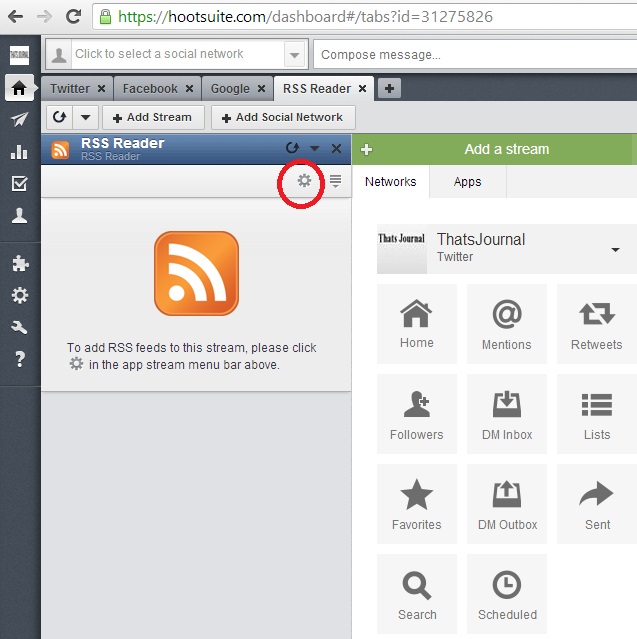This screenshot has height=639, width=637.
Task: Switch to the Google tab
Action: [x=230, y=88]
